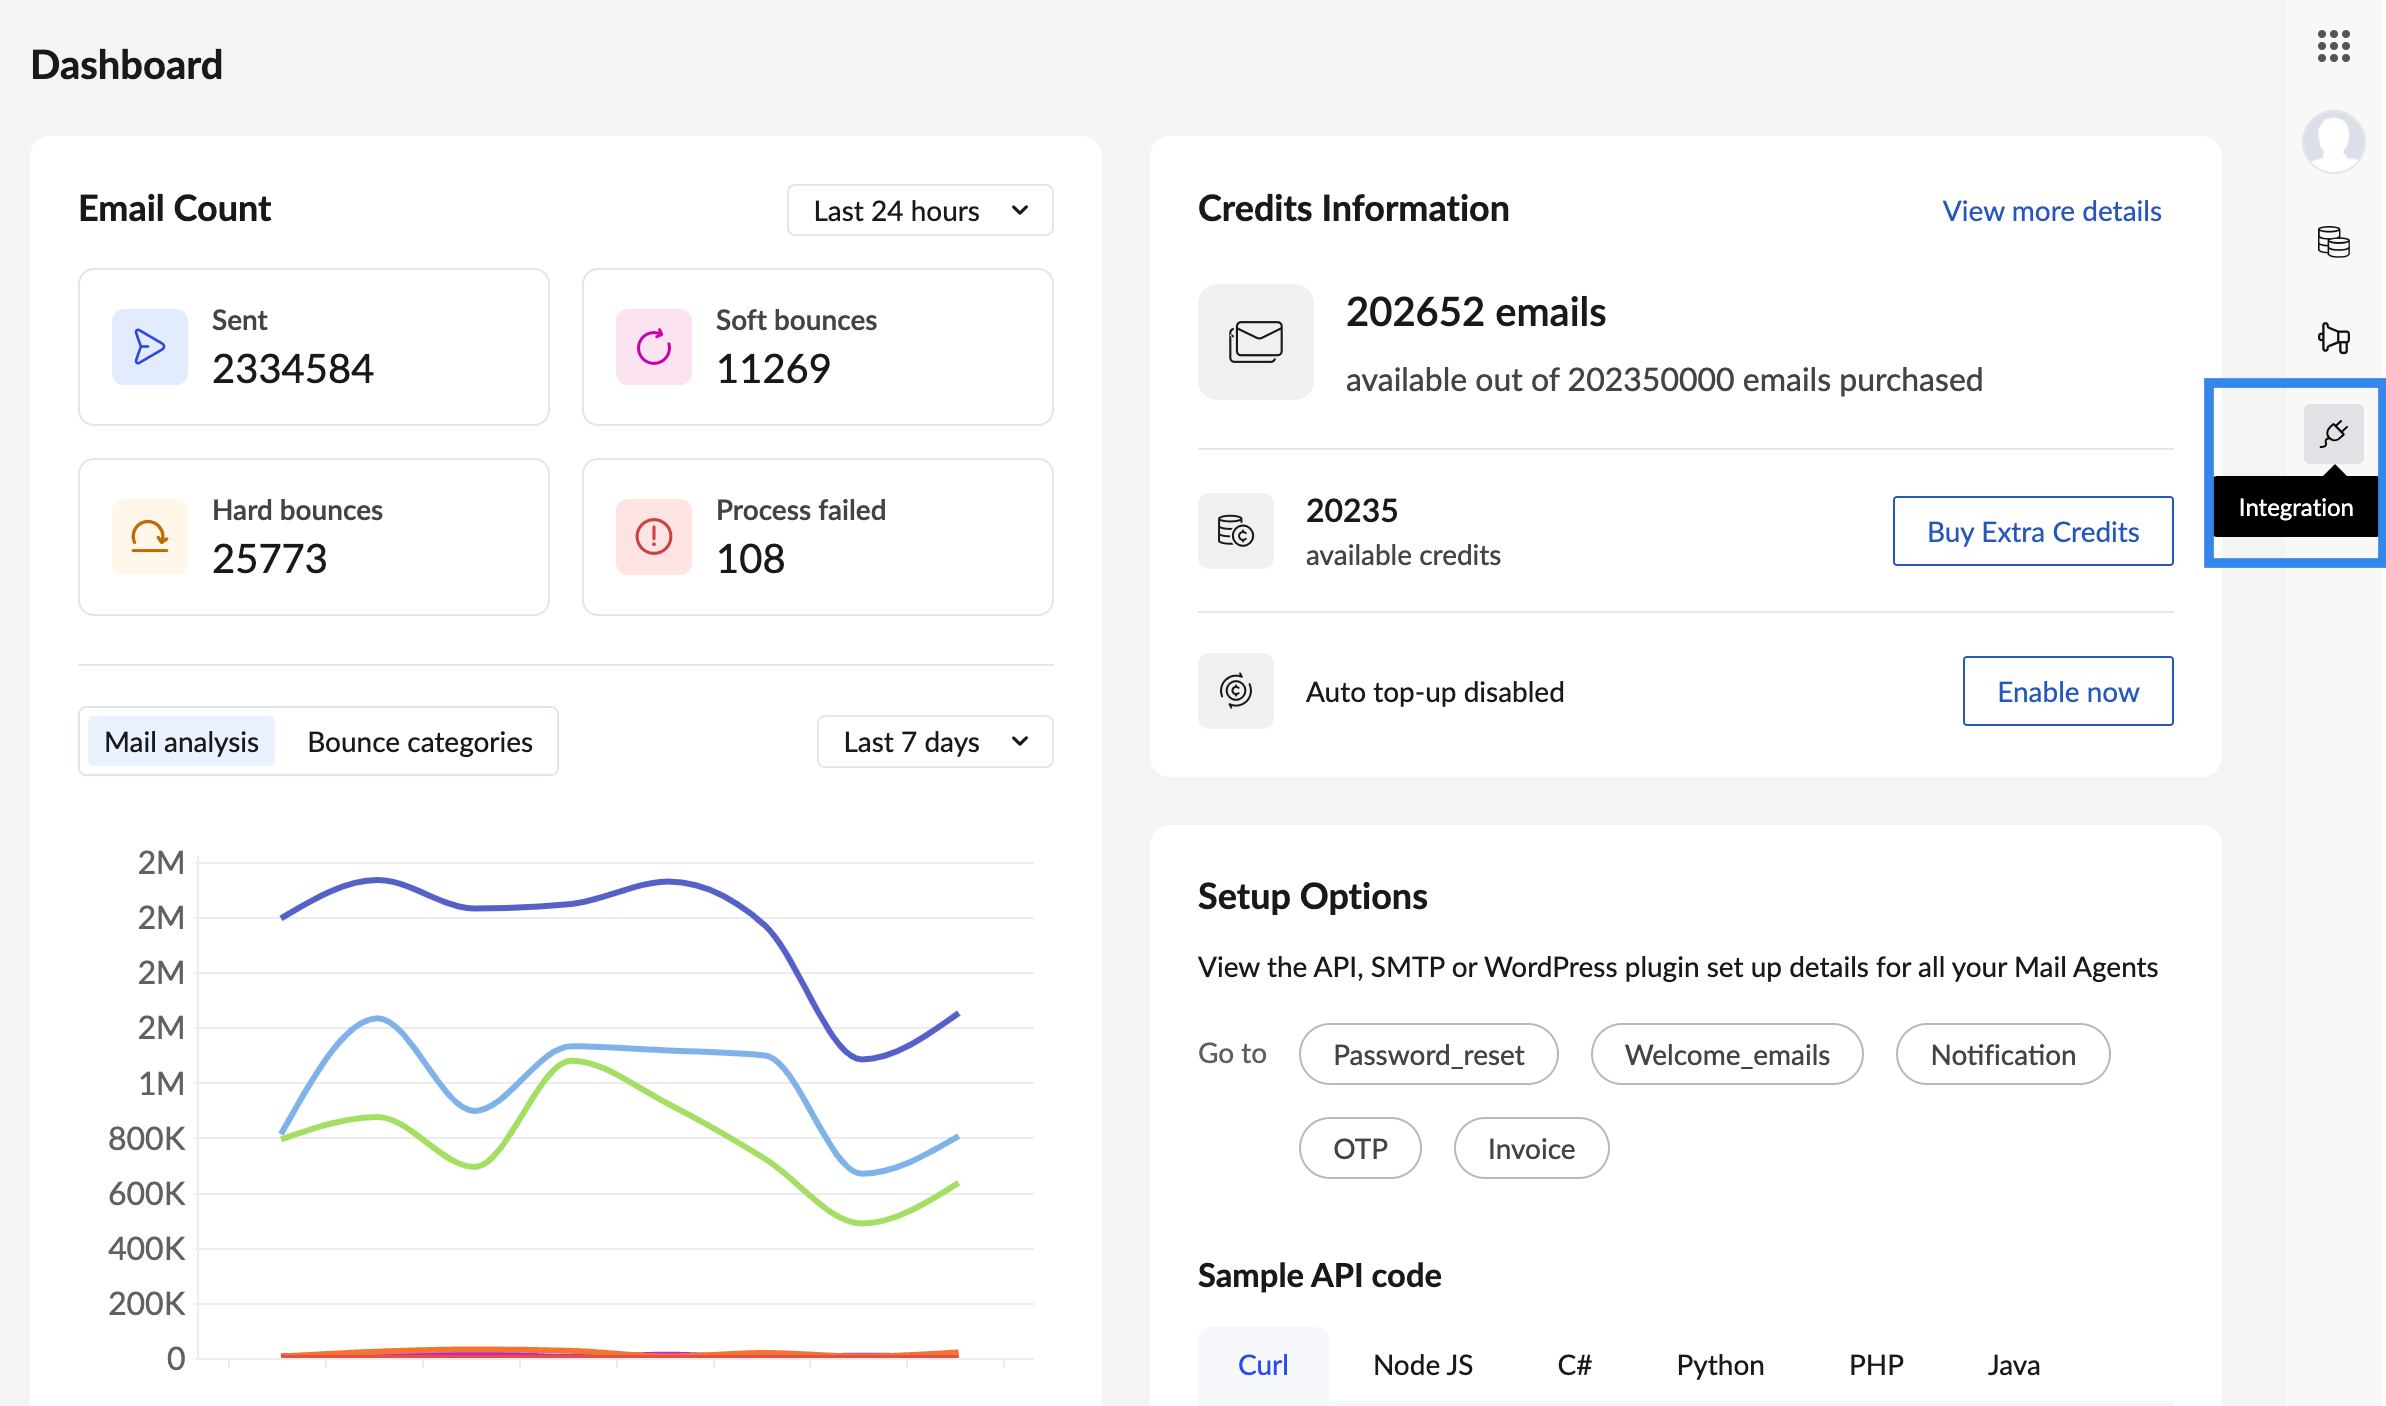Click the Process failed alert icon
Viewport: 2386px width, 1406px height.
tap(654, 537)
